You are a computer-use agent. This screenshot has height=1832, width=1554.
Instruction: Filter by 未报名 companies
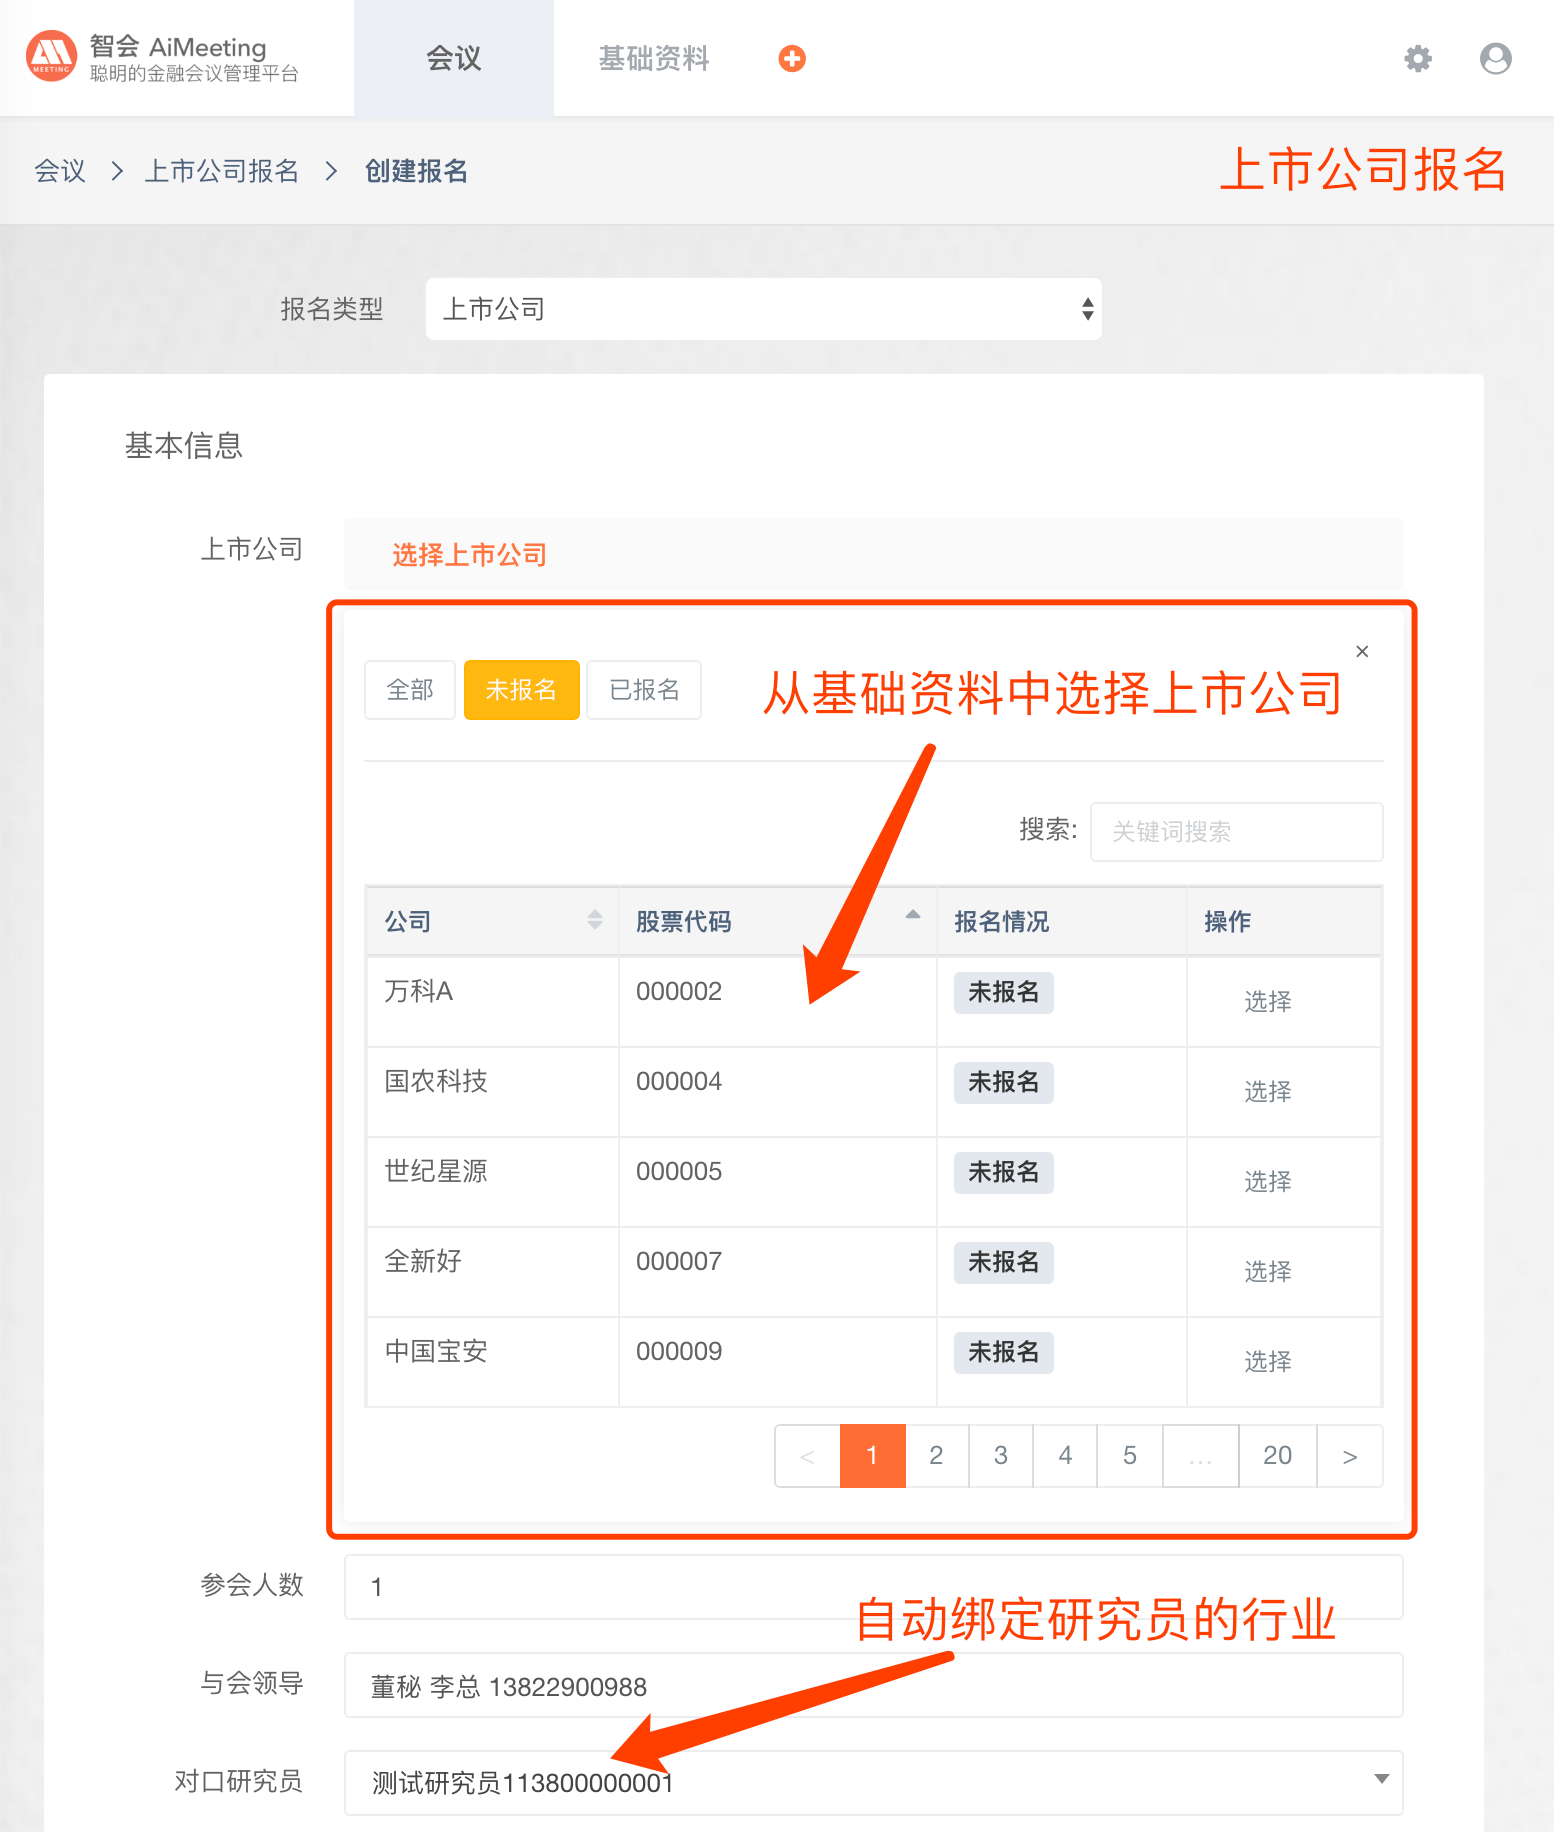click(521, 690)
